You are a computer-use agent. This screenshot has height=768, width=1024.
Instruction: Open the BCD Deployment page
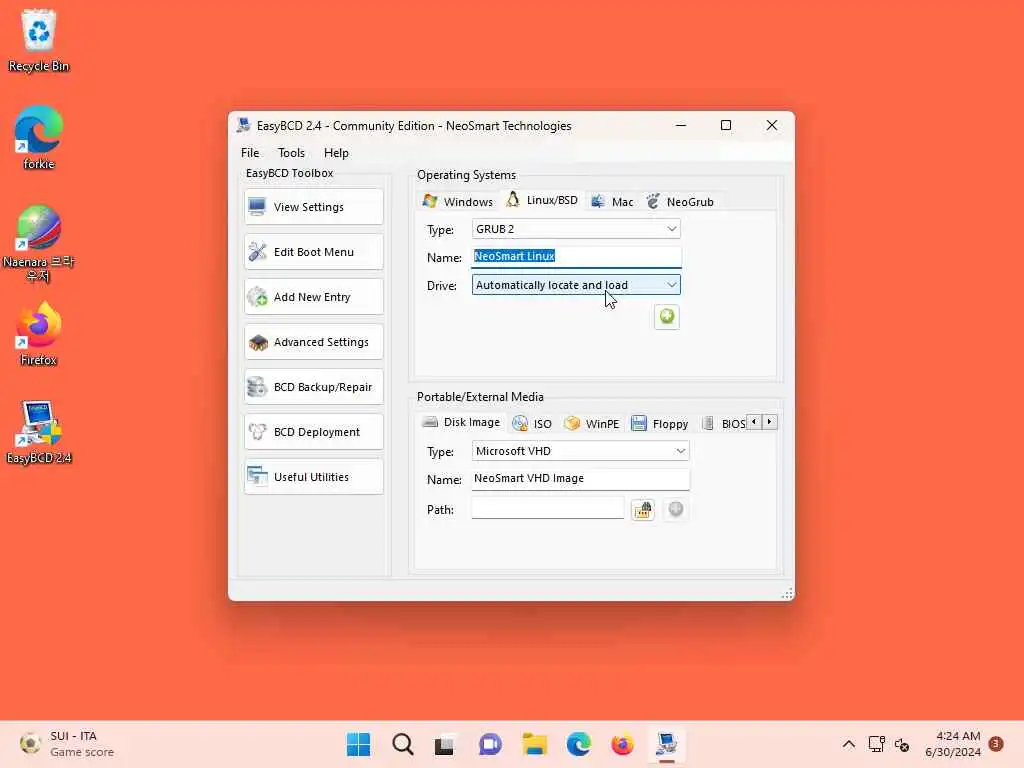(x=313, y=432)
